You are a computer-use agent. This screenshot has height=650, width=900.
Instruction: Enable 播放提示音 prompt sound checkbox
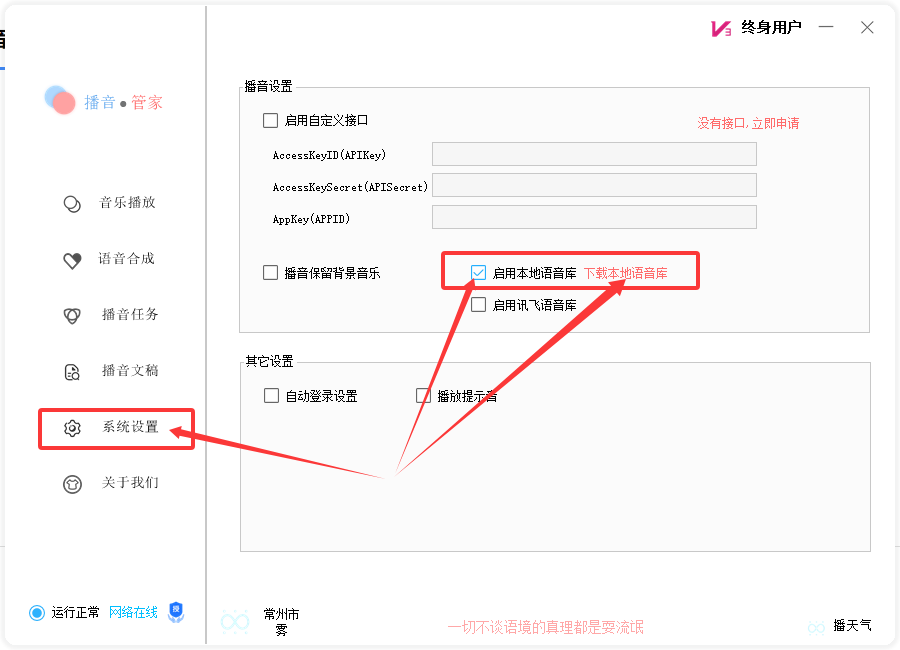point(423,395)
